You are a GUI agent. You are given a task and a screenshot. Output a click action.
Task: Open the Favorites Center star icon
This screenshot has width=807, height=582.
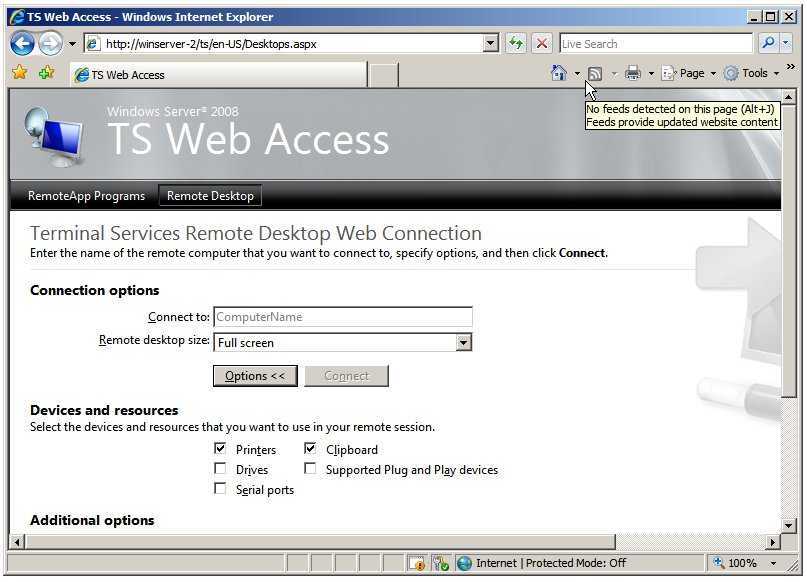(x=20, y=73)
